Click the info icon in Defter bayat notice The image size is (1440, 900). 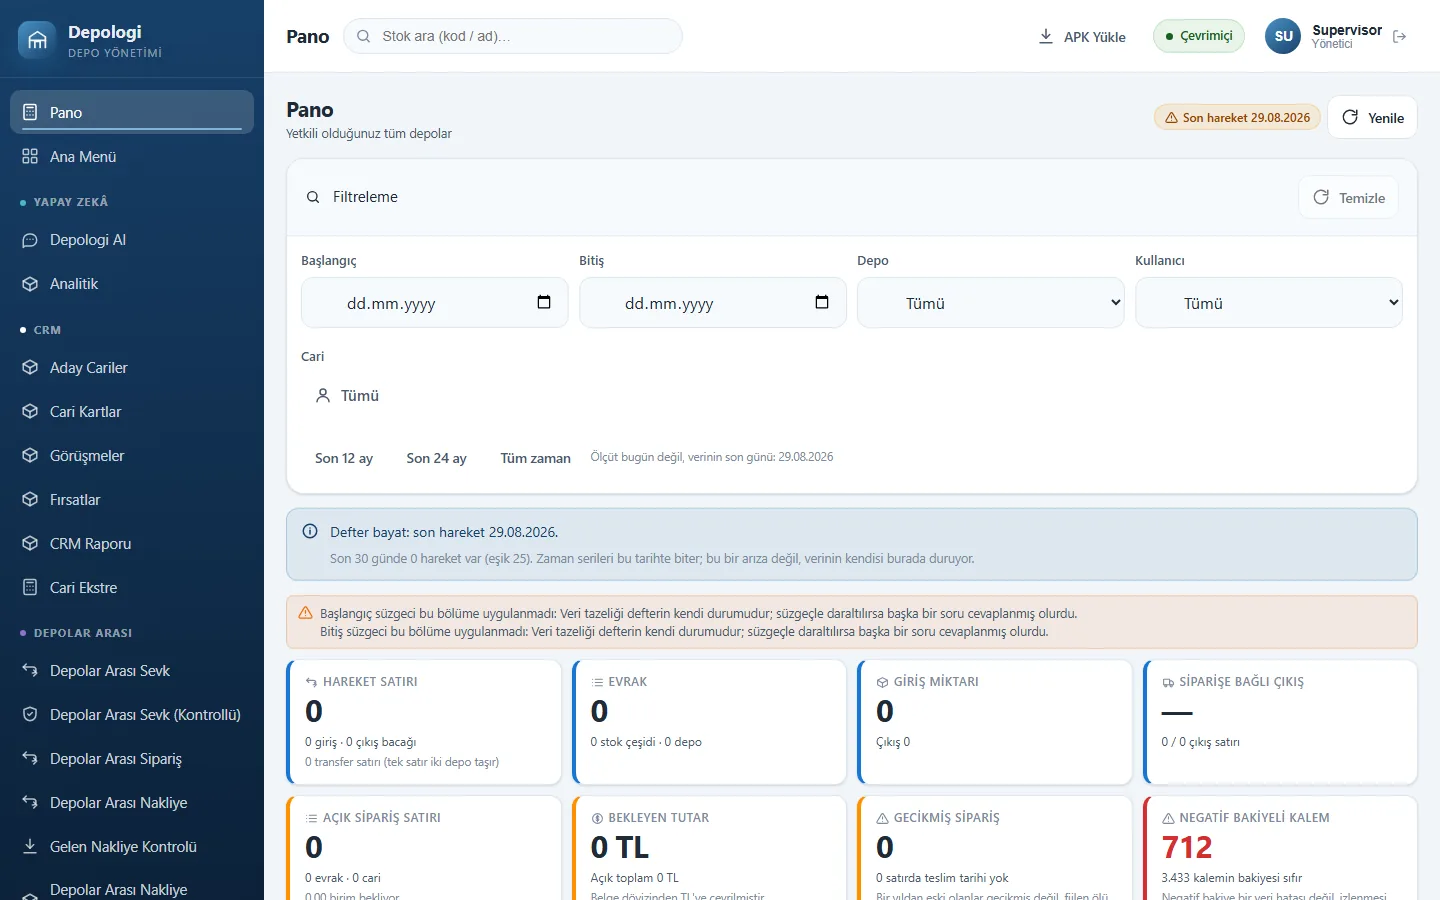[310, 532]
